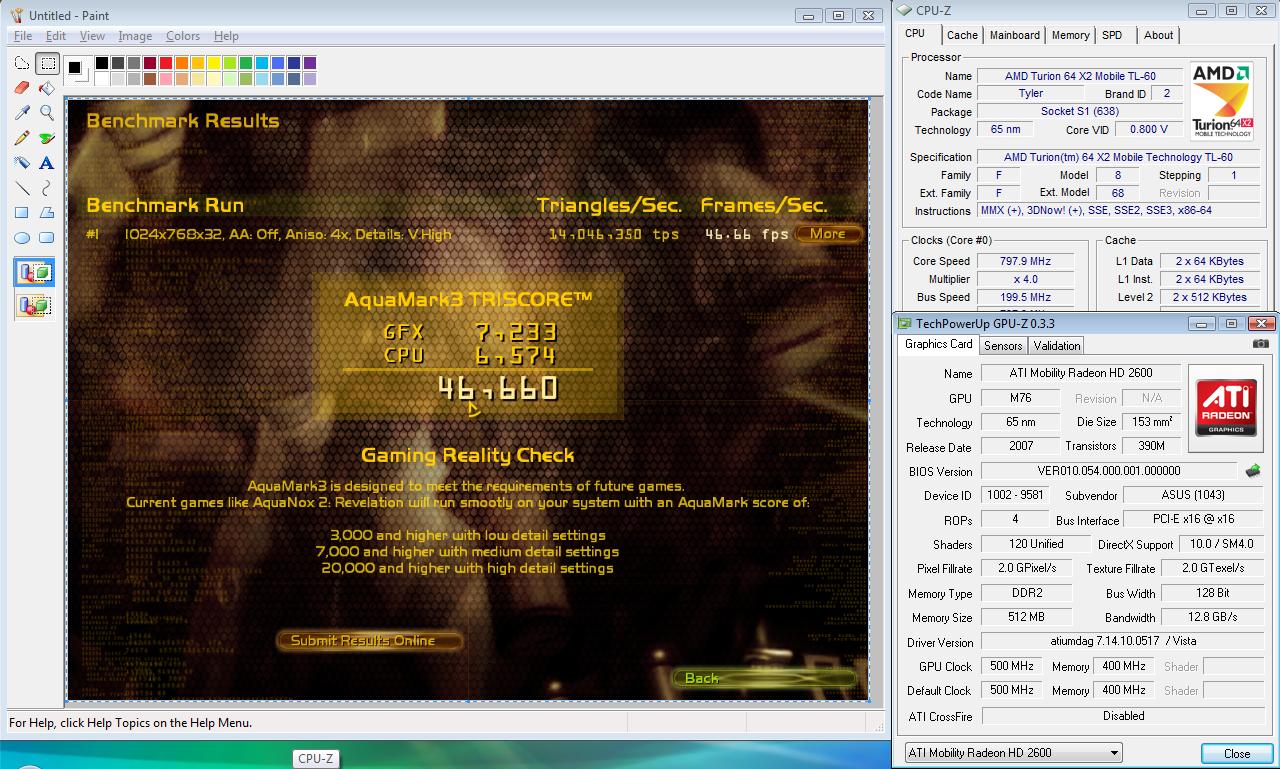Click the CPU-Z Specification field
1280x769 pixels.
pos(1118,157)
